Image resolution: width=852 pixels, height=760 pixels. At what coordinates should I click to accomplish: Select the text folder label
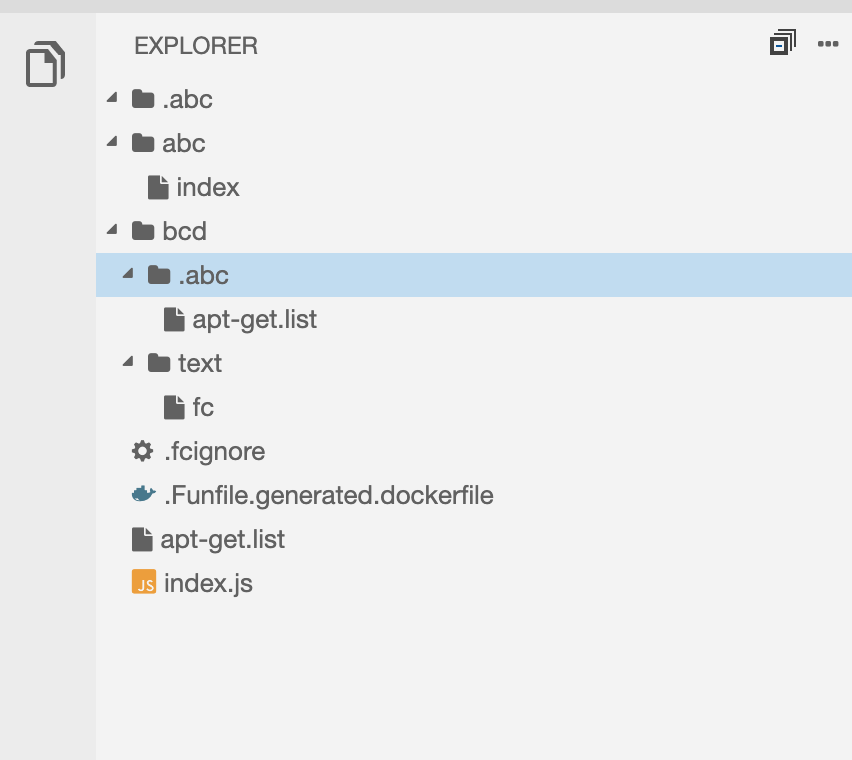pos(200,363)
